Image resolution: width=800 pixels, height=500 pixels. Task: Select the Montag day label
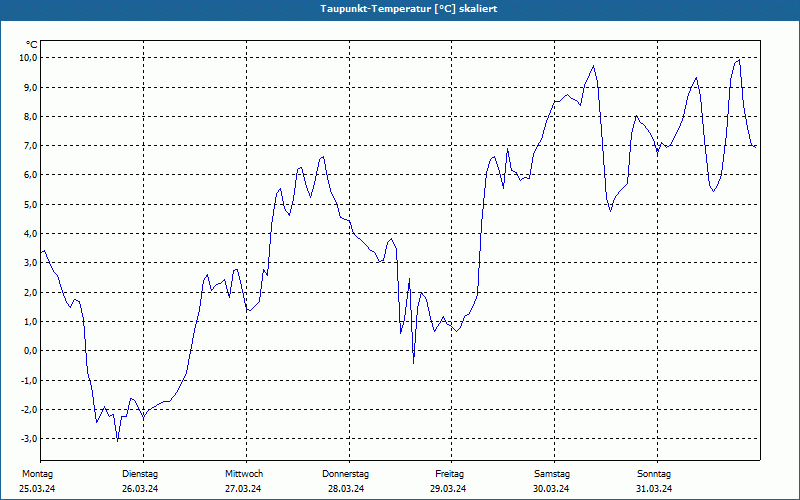coord(37,474)
